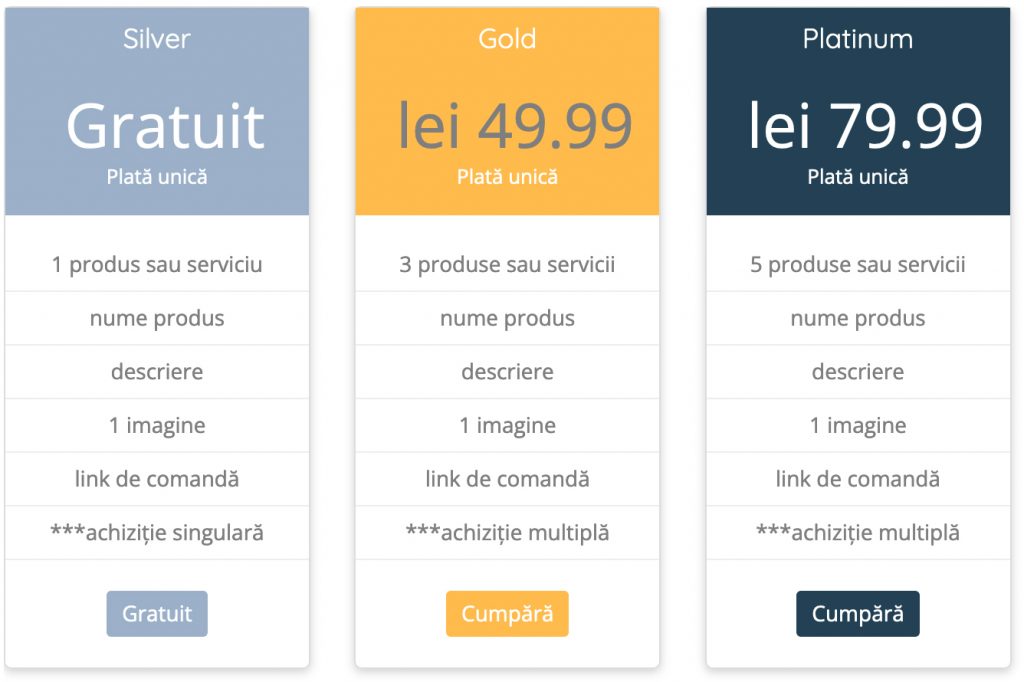The image size is (1024, 682).
Task: Click the Platinum plan heading
Action: coord(858,39)
